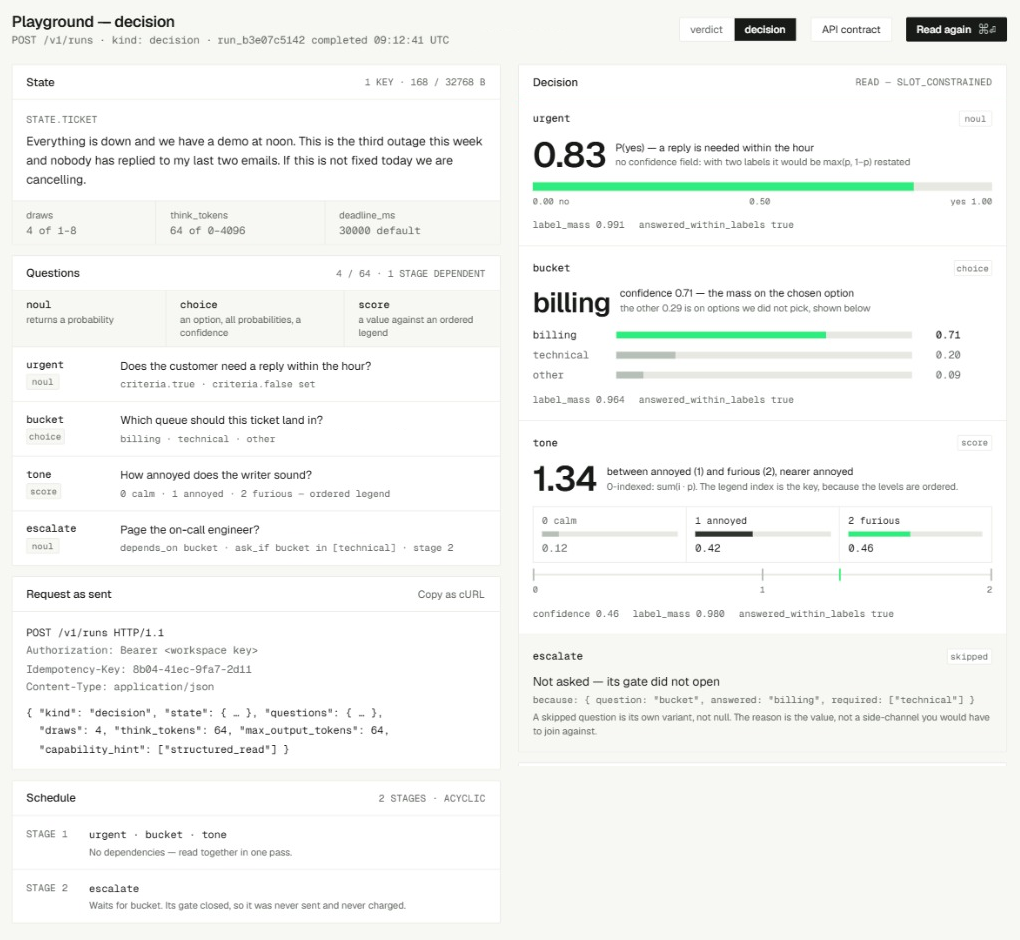This screenshot has width=1020, height=940.
Task: Click the choice type column header
Action: 255,318
